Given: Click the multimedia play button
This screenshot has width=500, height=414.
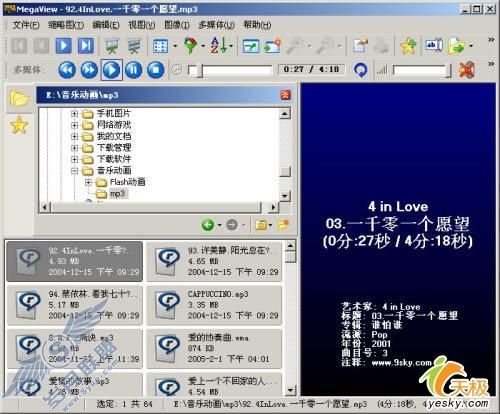Looking at the screenshot, I should [x=112, y=70].
